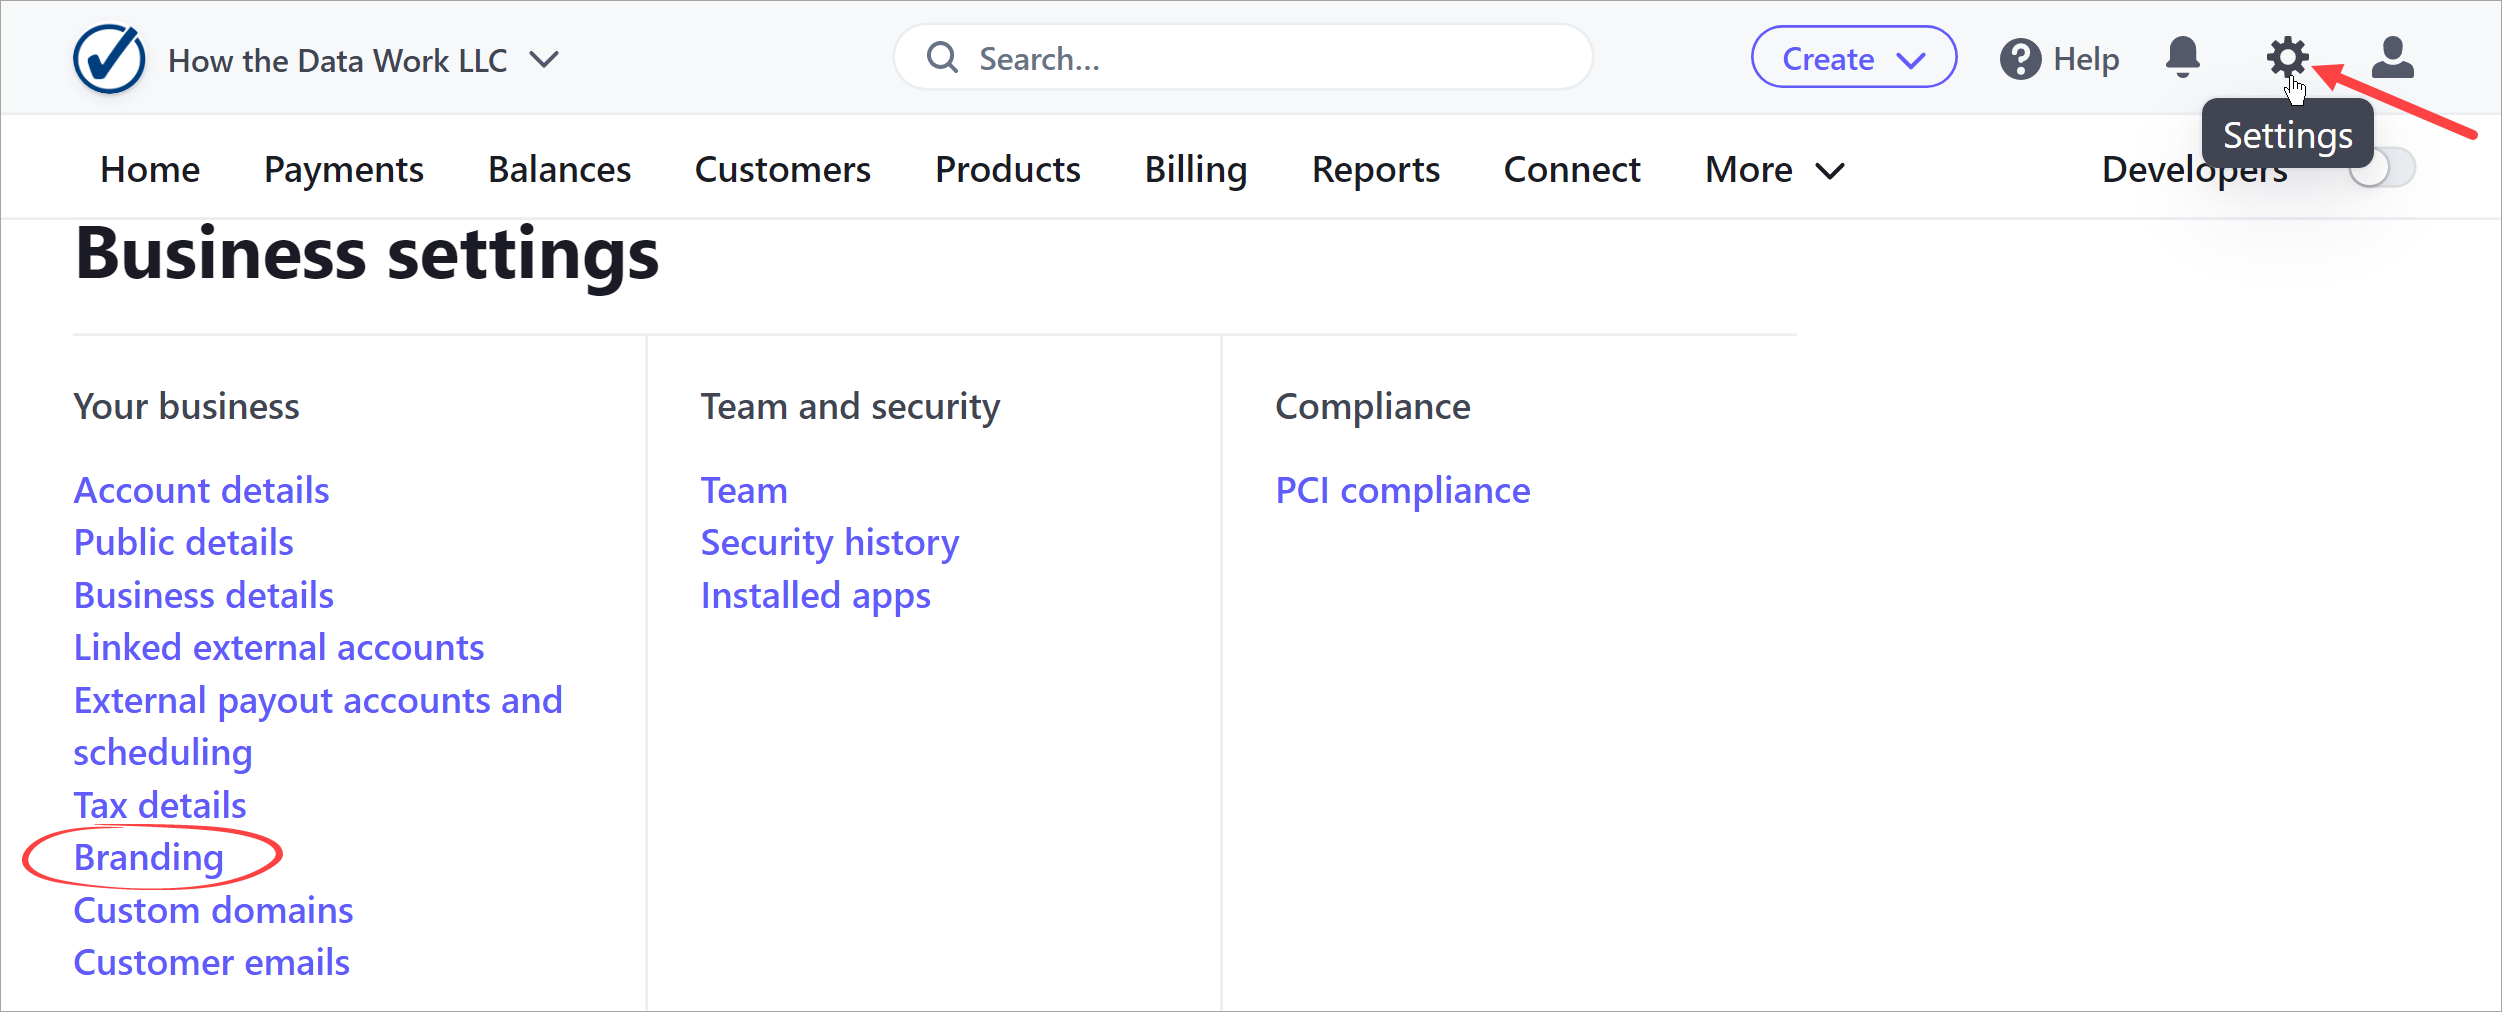Click the Help question mark icon
This screenshot has width=2502, height=1012.
[x=2020, y=59]
